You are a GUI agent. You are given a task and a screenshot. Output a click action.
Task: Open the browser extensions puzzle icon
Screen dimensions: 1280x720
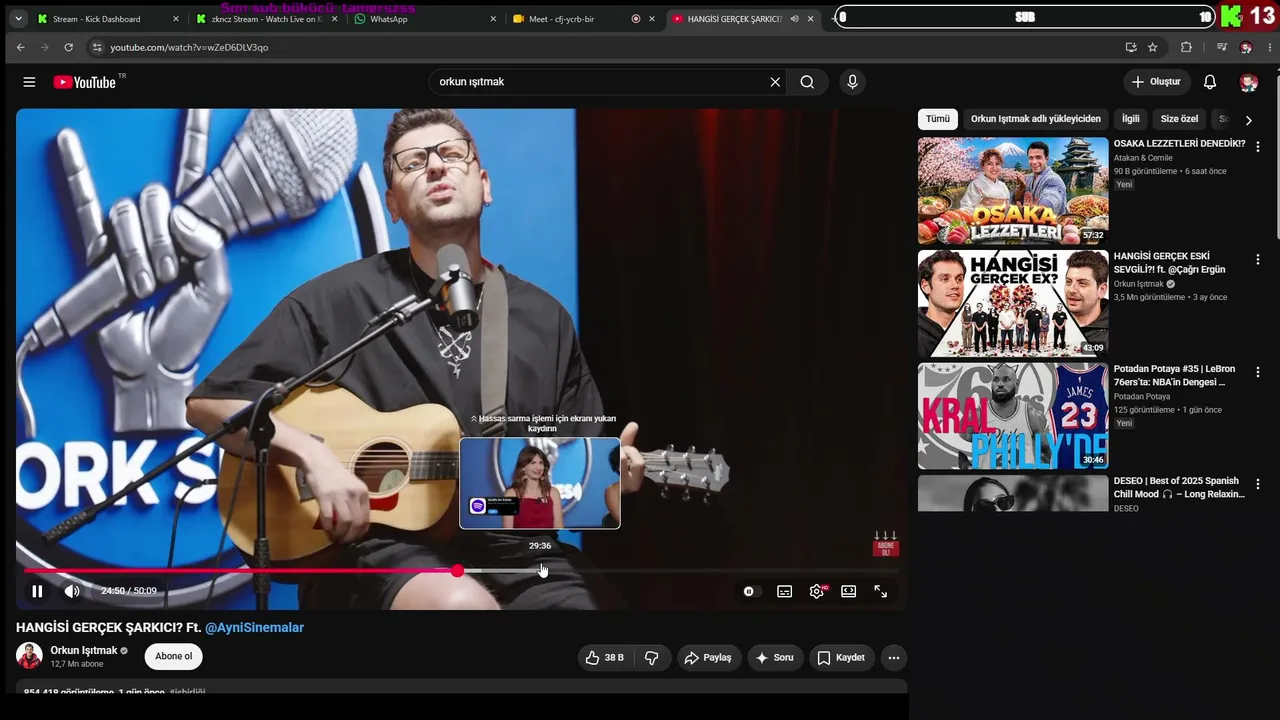1186,47
